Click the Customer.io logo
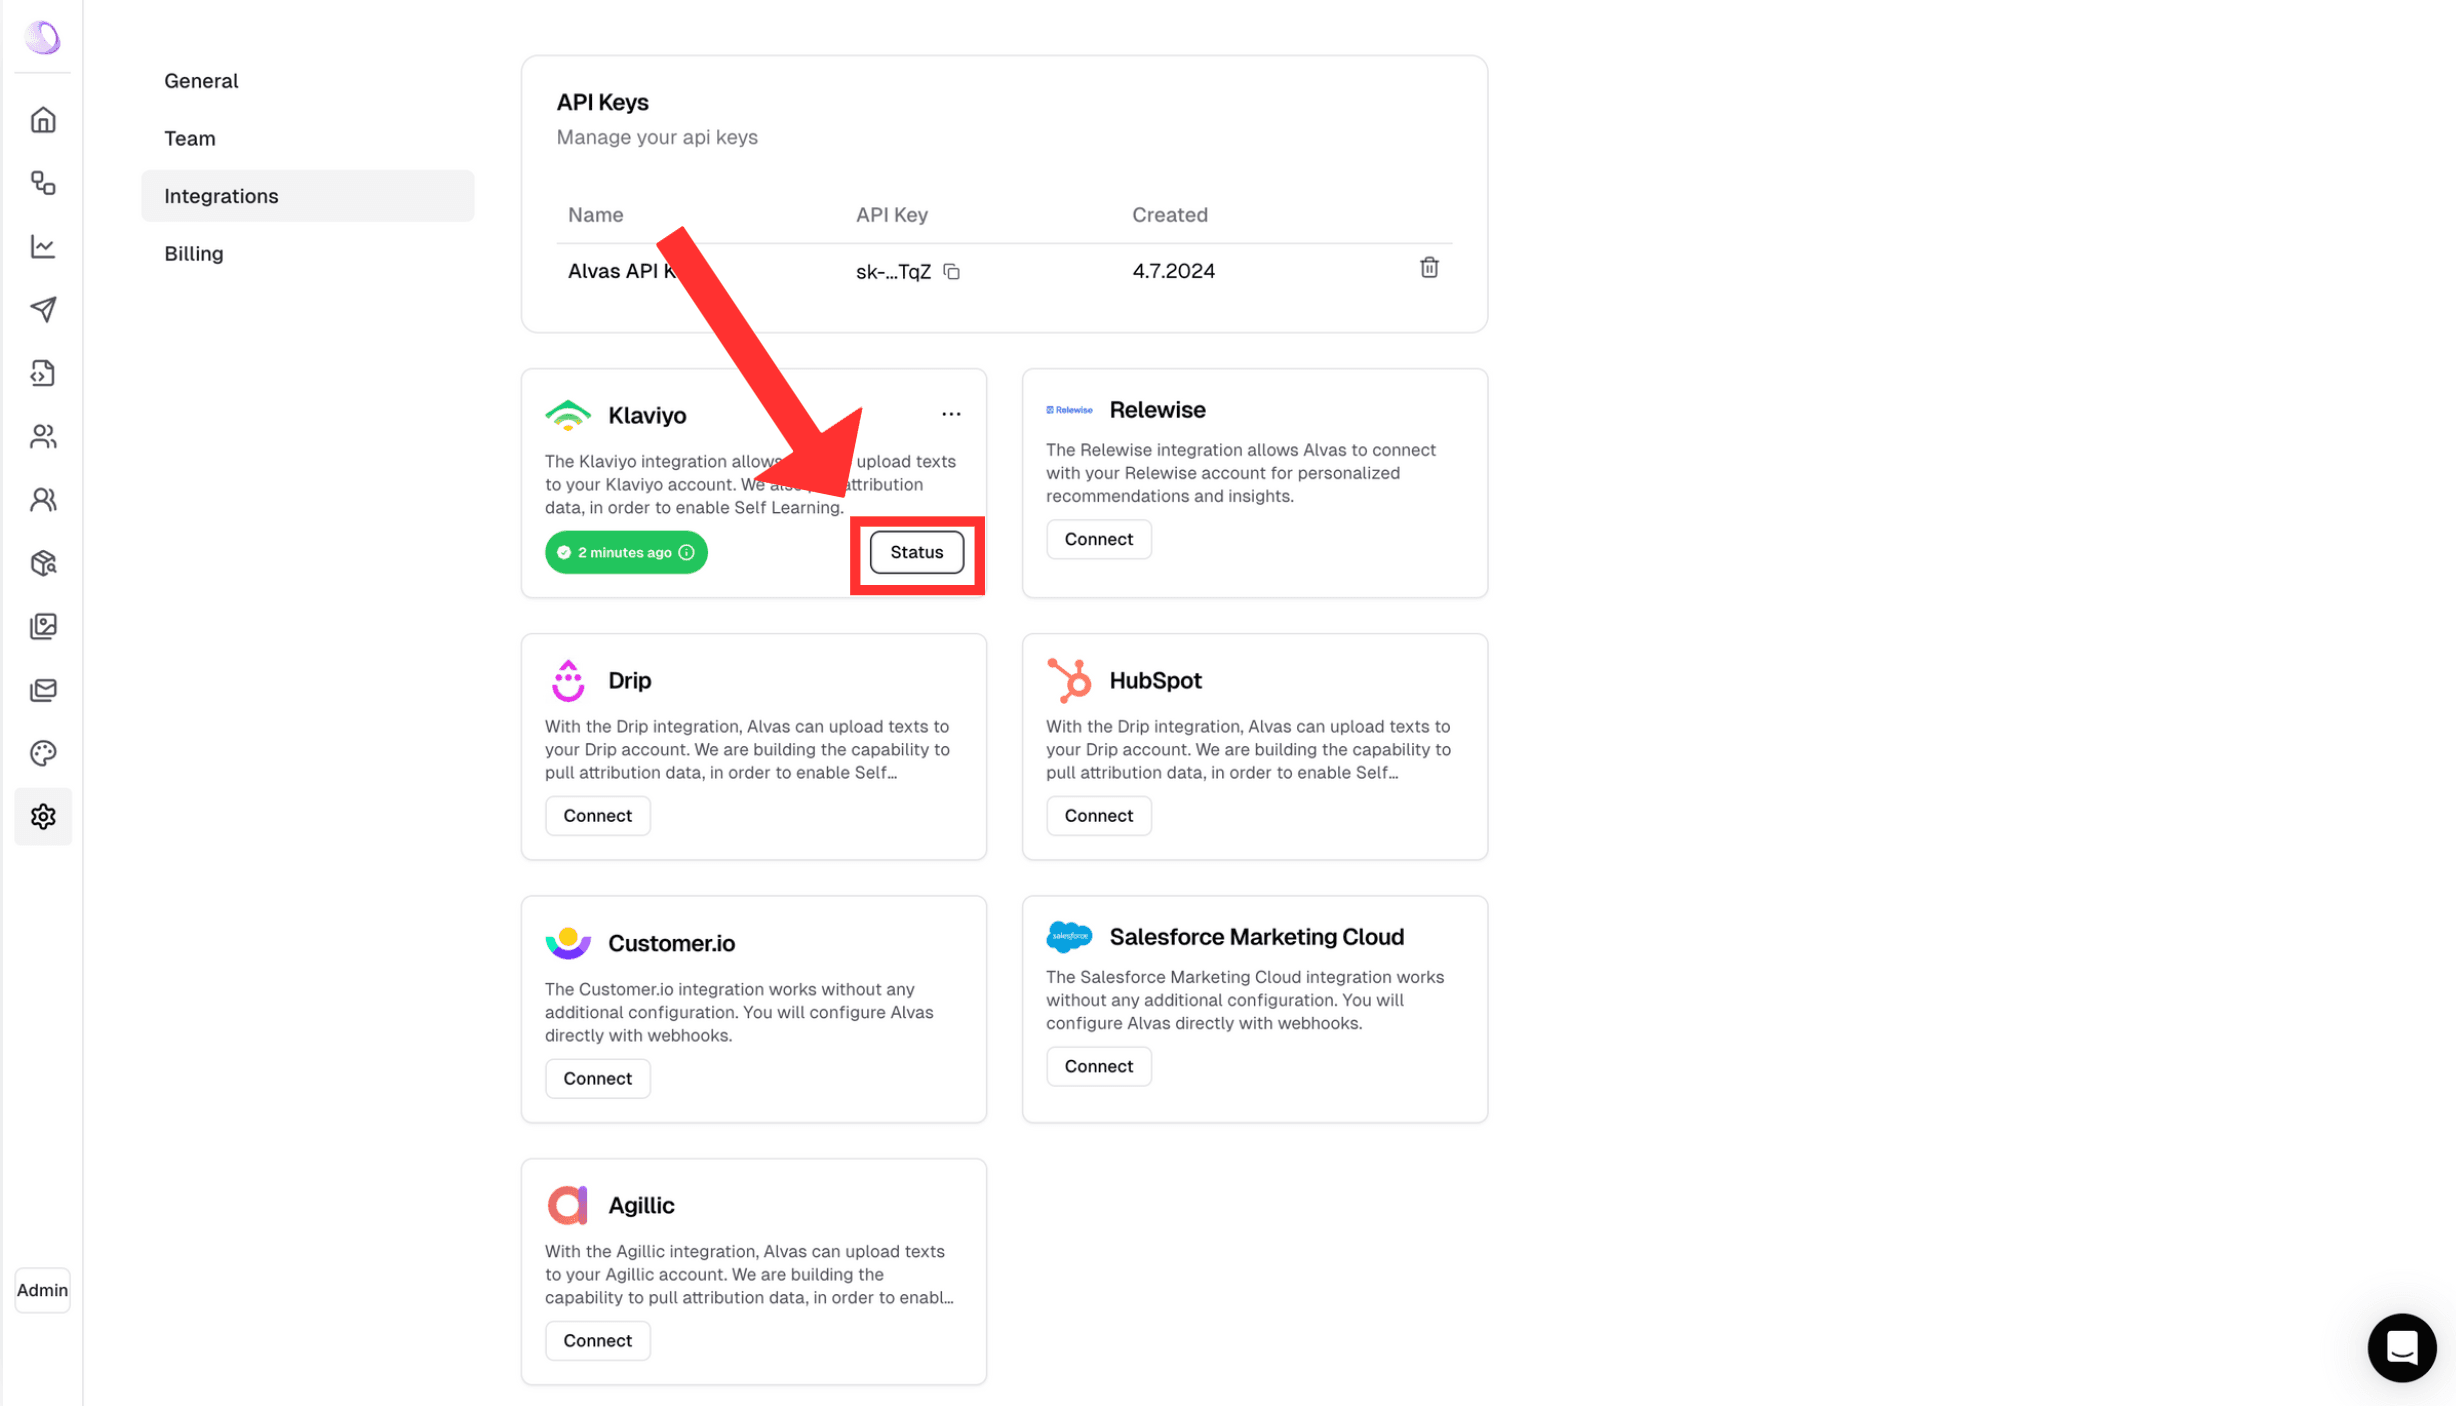2456x1406 pixels. coord(568,943)
